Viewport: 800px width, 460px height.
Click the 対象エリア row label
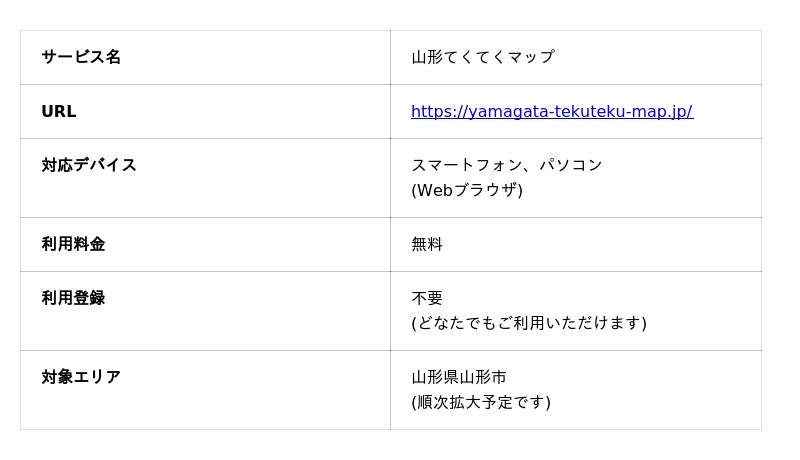tap(81, 377)
